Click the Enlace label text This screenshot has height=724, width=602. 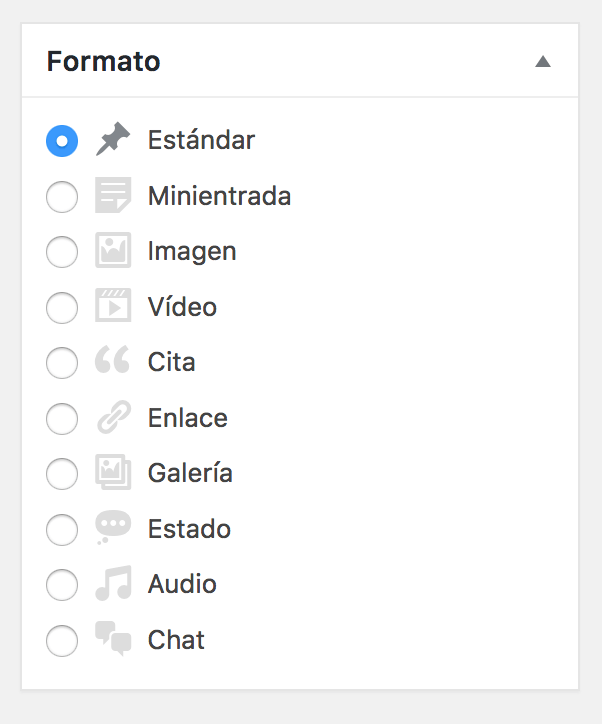[187, 418]
